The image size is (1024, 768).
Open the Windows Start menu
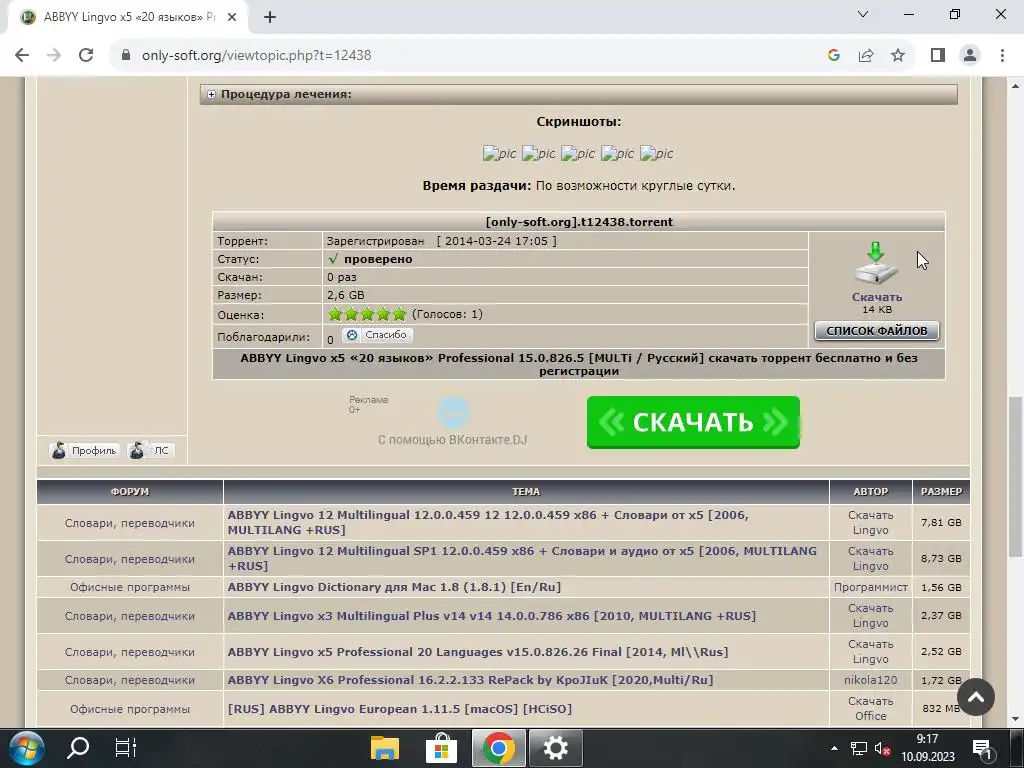tap(27, 748)
